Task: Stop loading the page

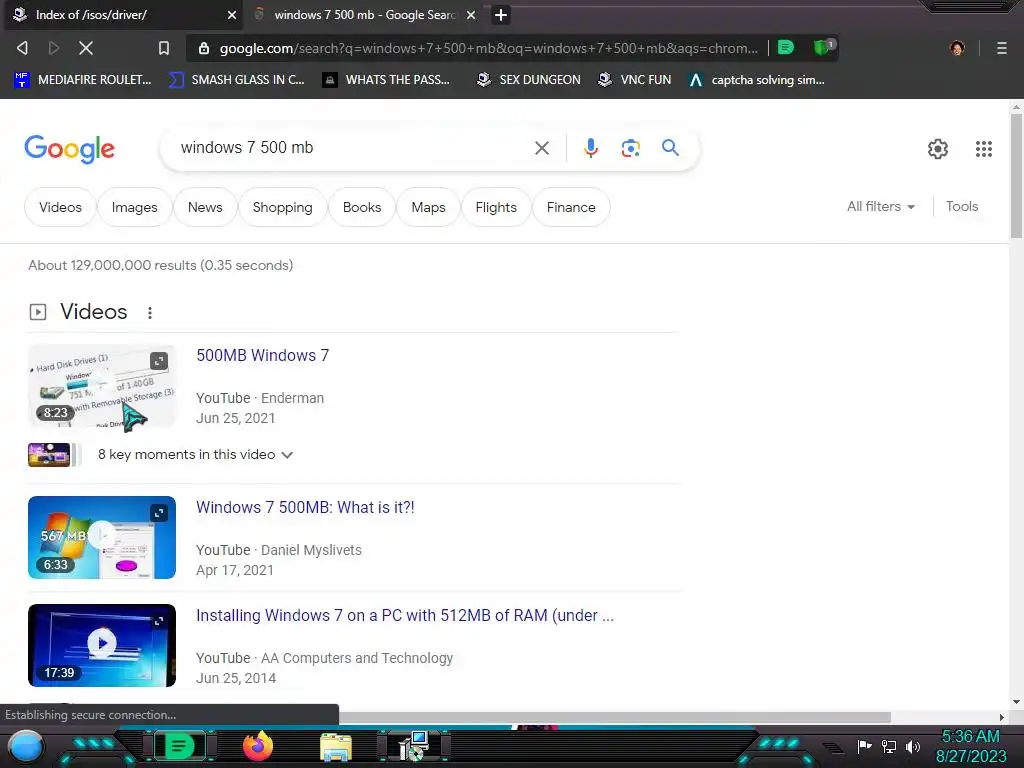Action: click(86, 48)
